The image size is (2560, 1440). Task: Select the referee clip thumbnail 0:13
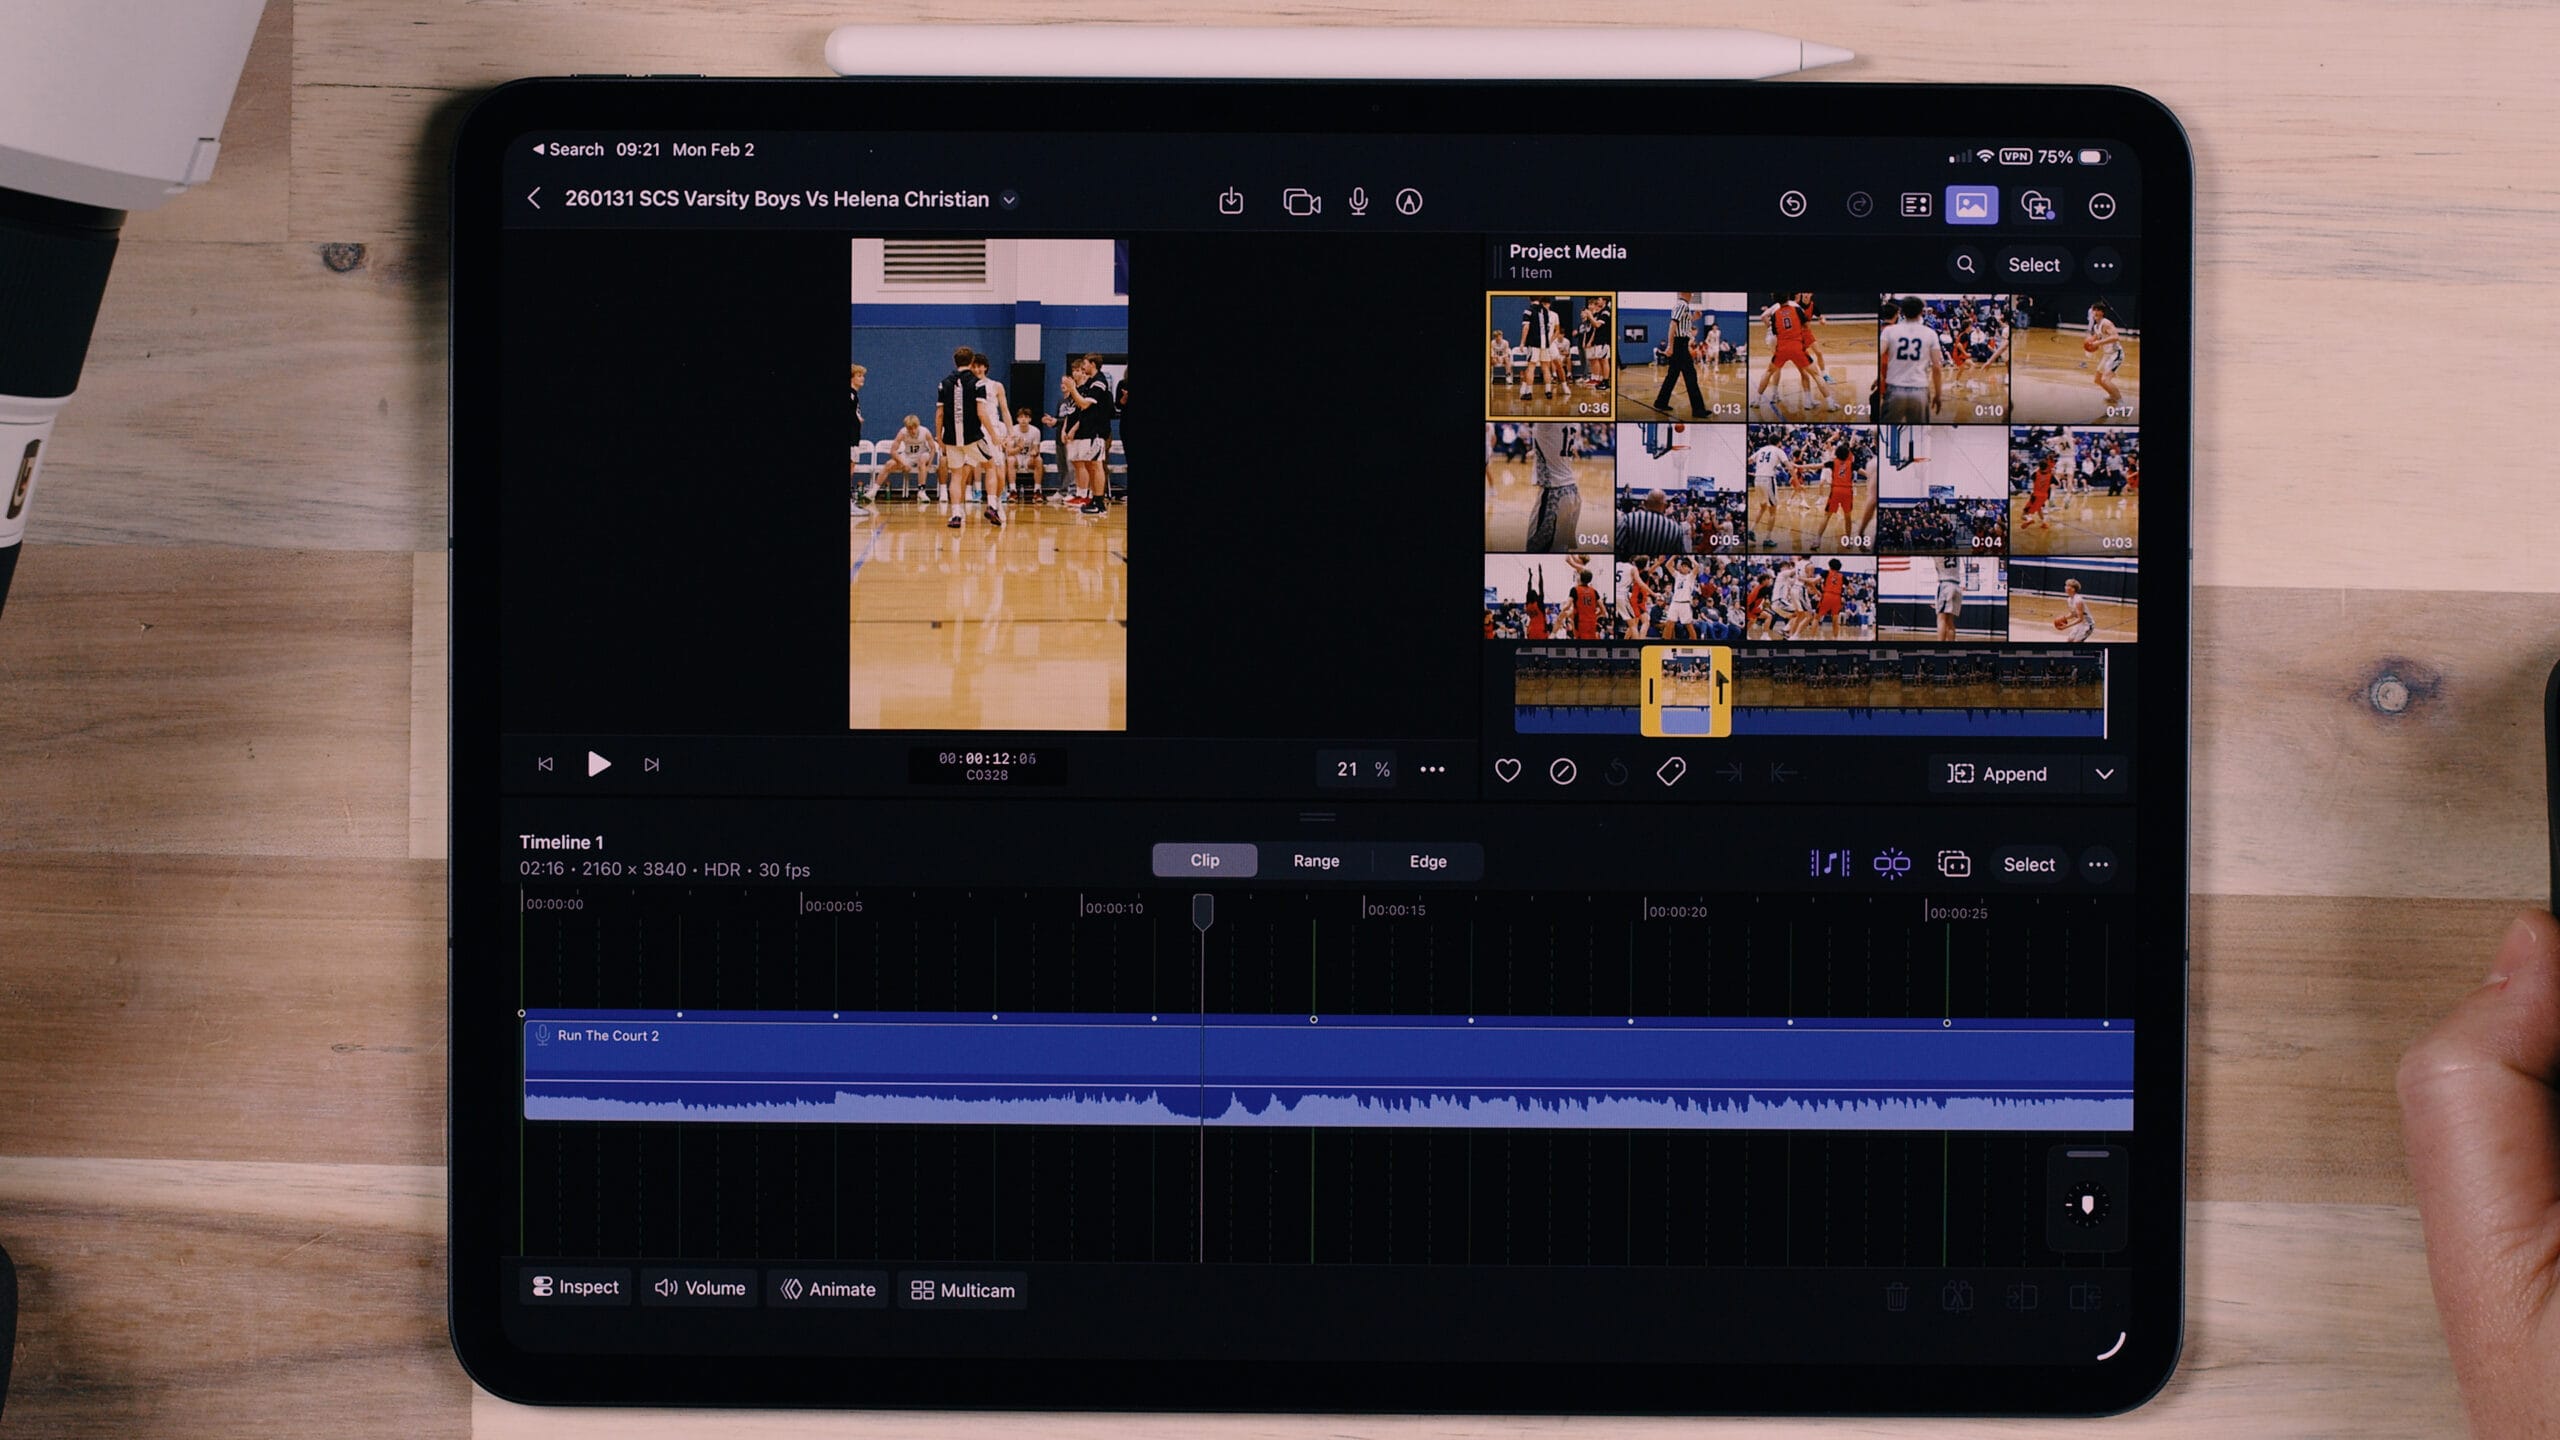click(x=1681, y=355)
